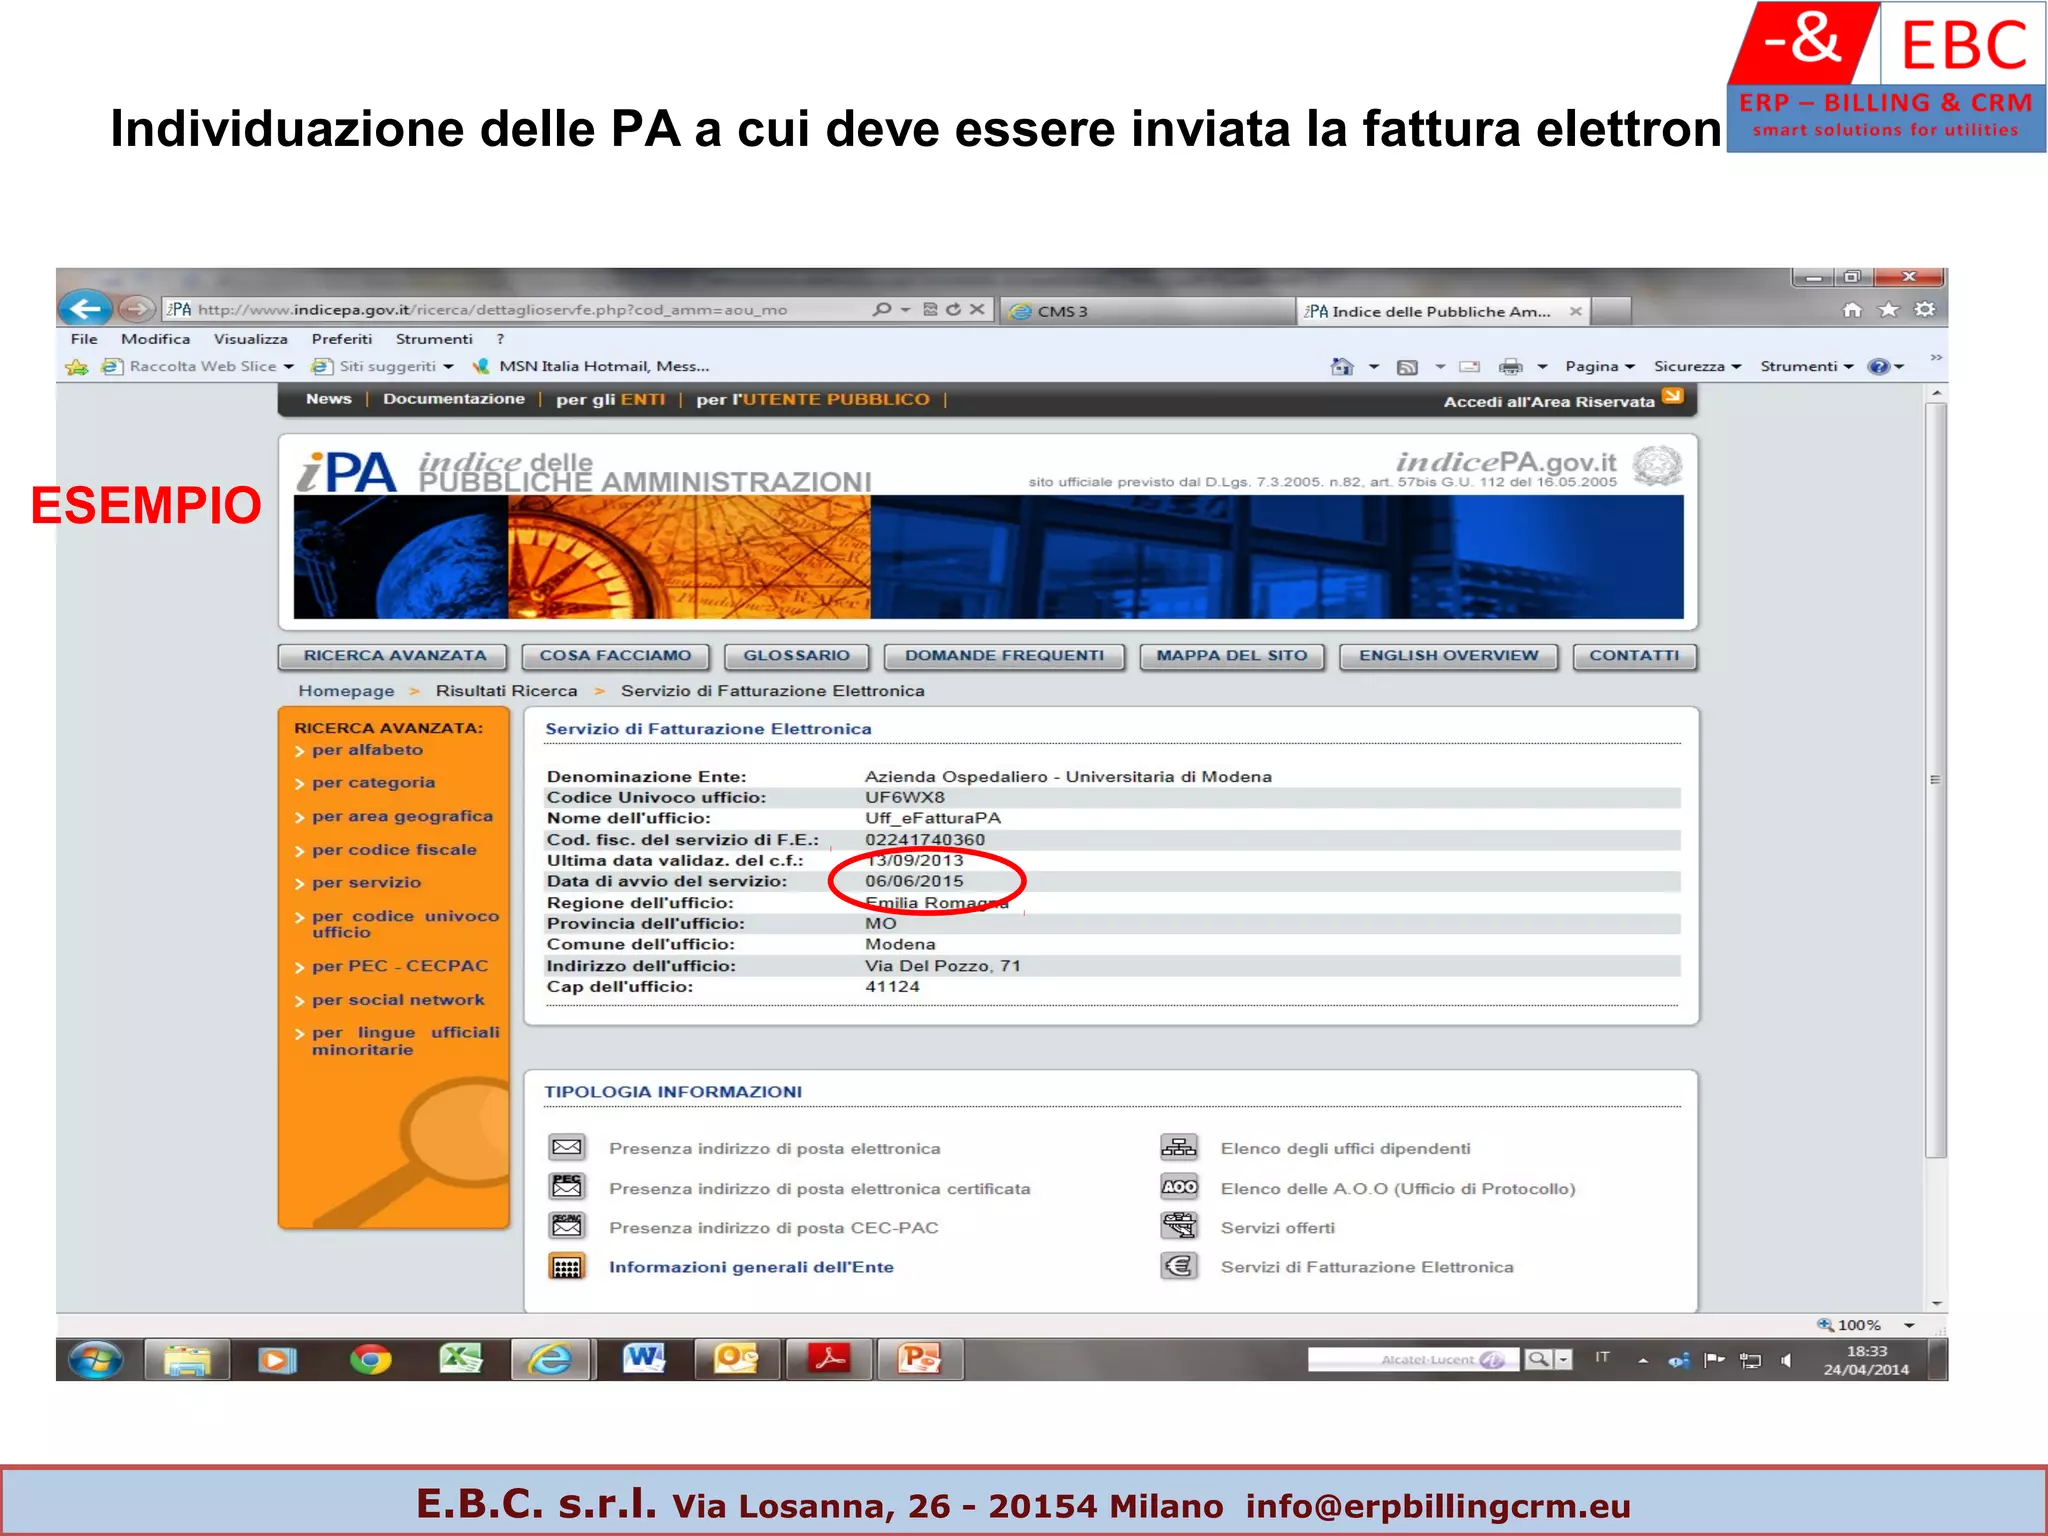Click the blue Help question mark icon

[x=1879, y=367]
